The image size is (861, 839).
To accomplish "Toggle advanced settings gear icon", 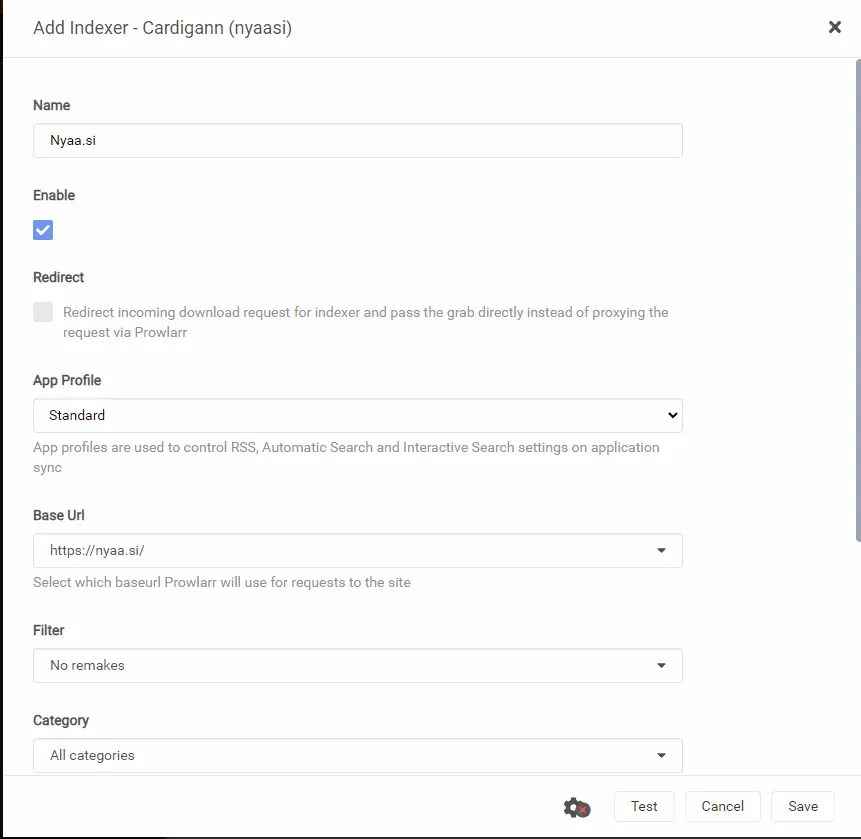I will 576,807.
